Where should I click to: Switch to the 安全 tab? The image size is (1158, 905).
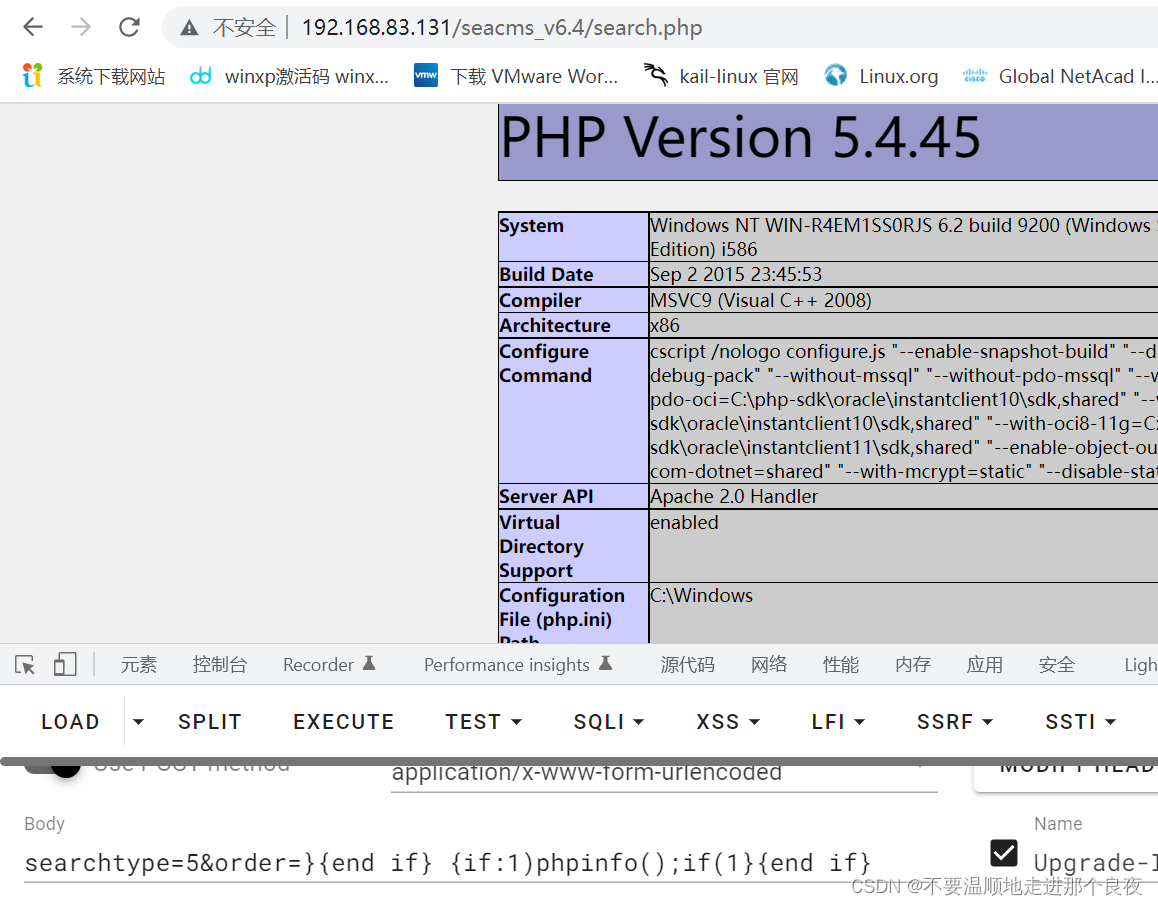click(1056, 664)
